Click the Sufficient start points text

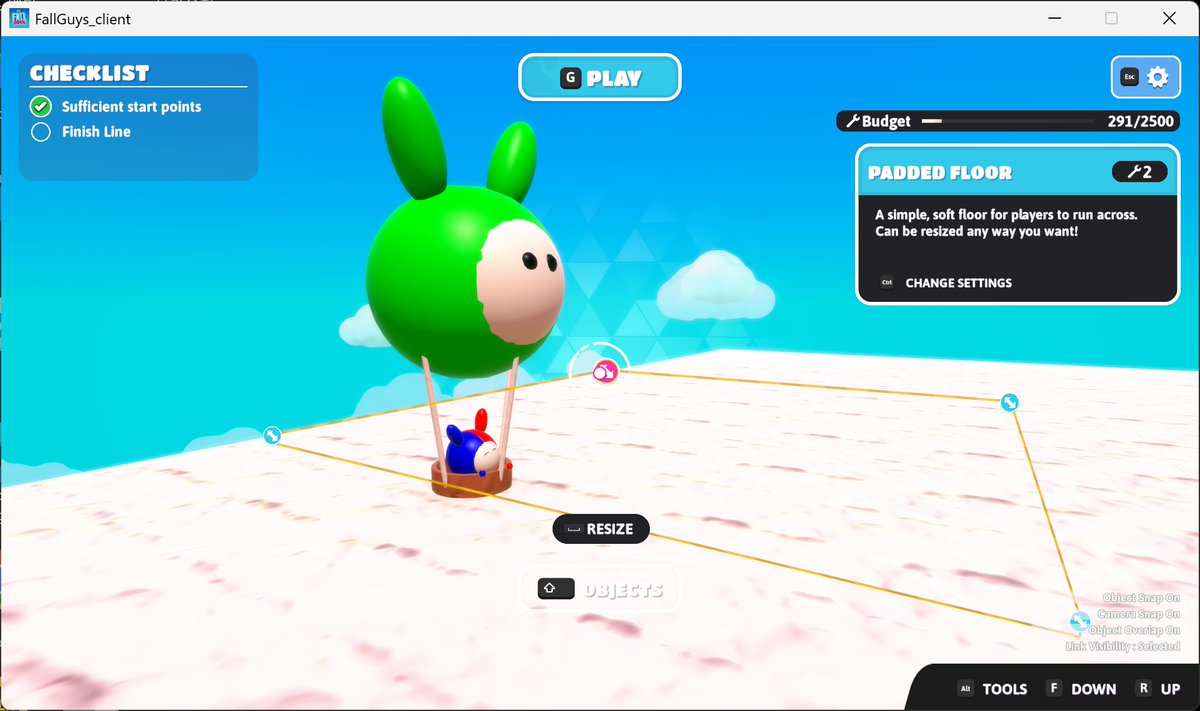131,107
